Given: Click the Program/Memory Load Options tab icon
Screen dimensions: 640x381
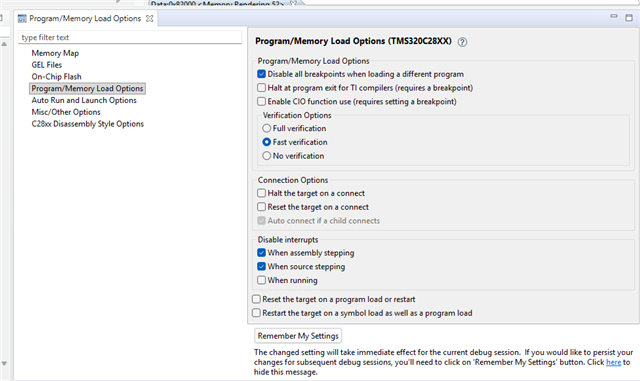Looking at the screenshot, I should 22,19.
